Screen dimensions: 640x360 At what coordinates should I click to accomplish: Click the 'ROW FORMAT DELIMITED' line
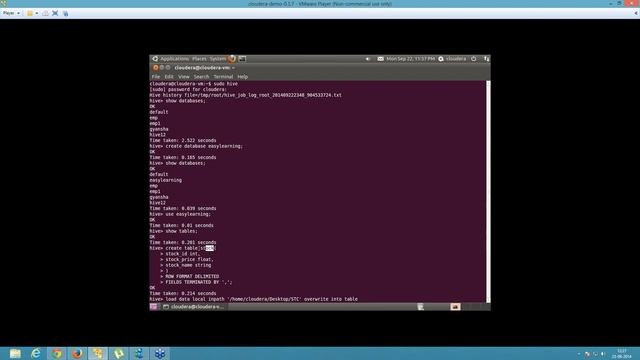point(192,276)
